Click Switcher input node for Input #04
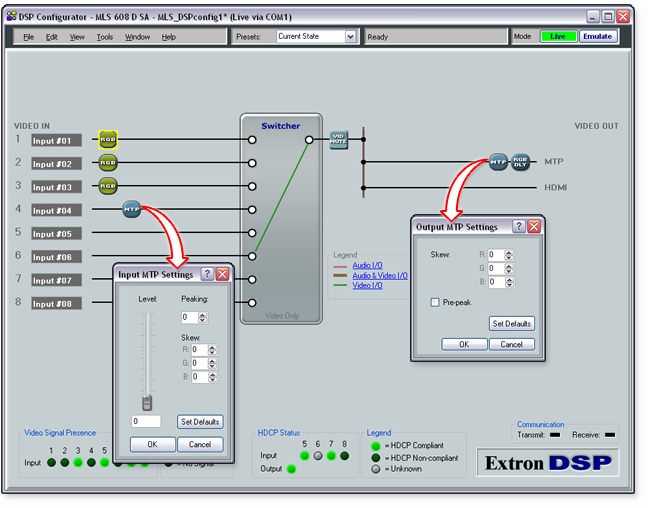Viewport: 648px width, 508px height. (252, 210)
